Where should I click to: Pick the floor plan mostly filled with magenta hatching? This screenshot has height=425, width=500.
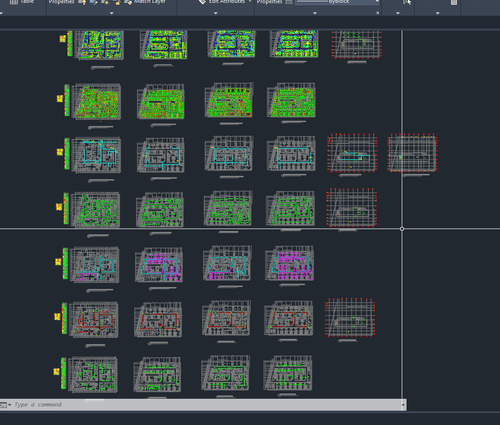(x=289, y=263)
